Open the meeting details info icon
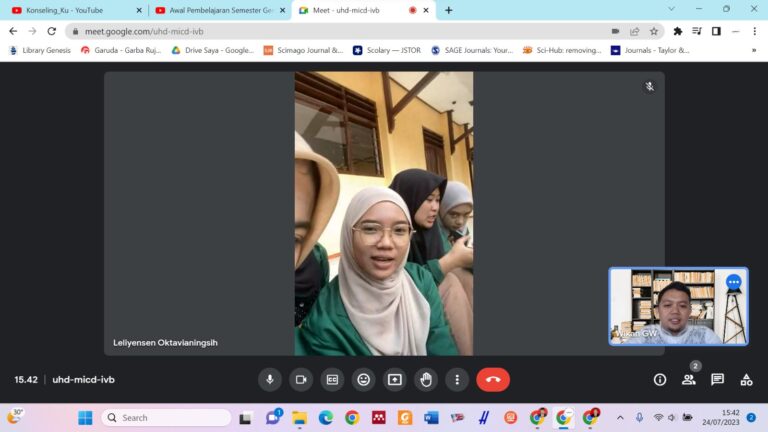The image size is (768, 432). click(660, 380)
